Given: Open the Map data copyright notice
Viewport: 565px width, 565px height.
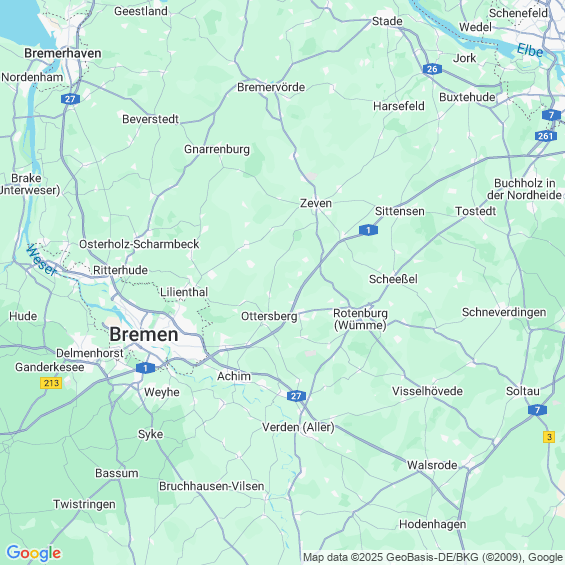Looking at the screenshot, I should pos(433,557).
